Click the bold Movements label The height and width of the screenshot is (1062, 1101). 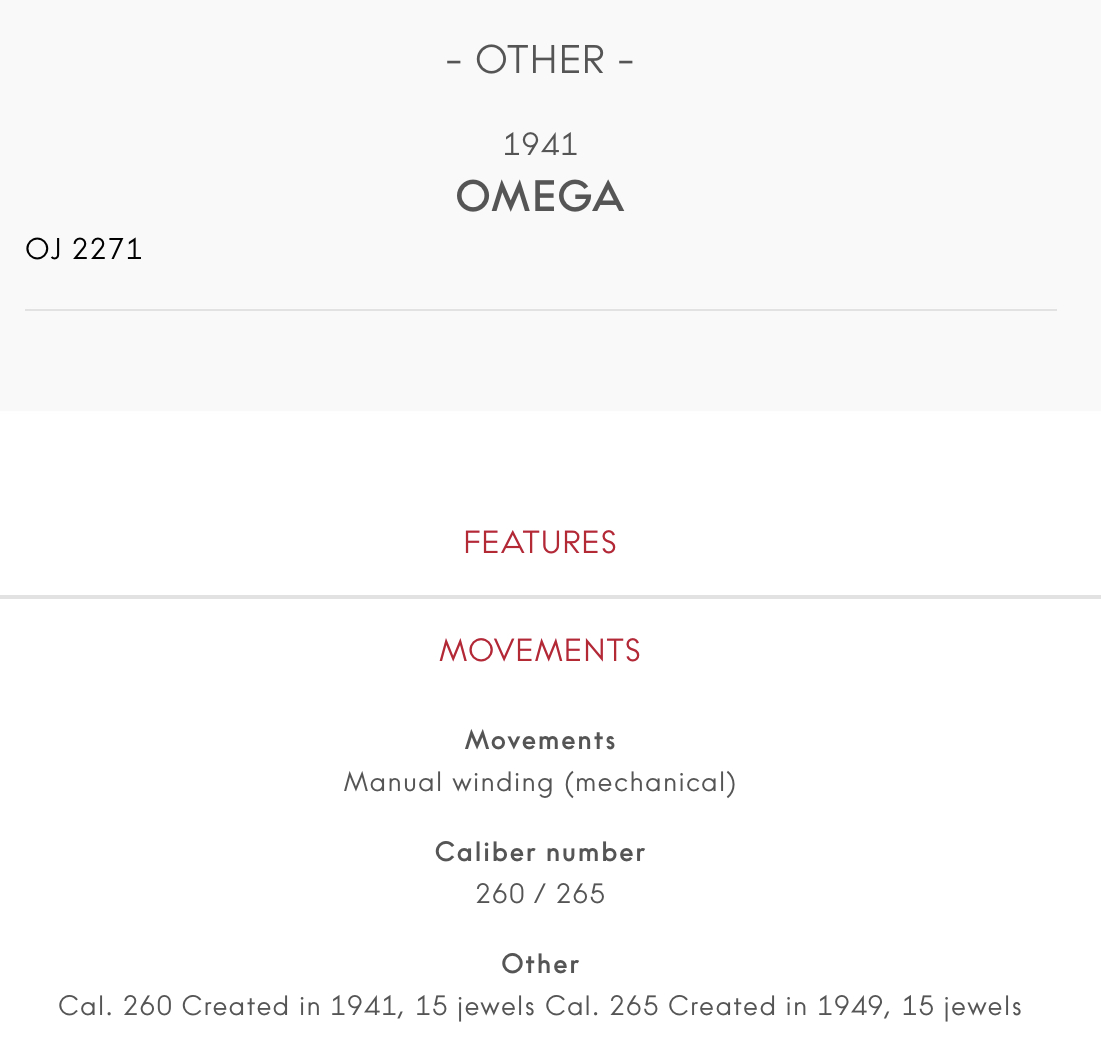pyautogui.click(x=540, y=740)
